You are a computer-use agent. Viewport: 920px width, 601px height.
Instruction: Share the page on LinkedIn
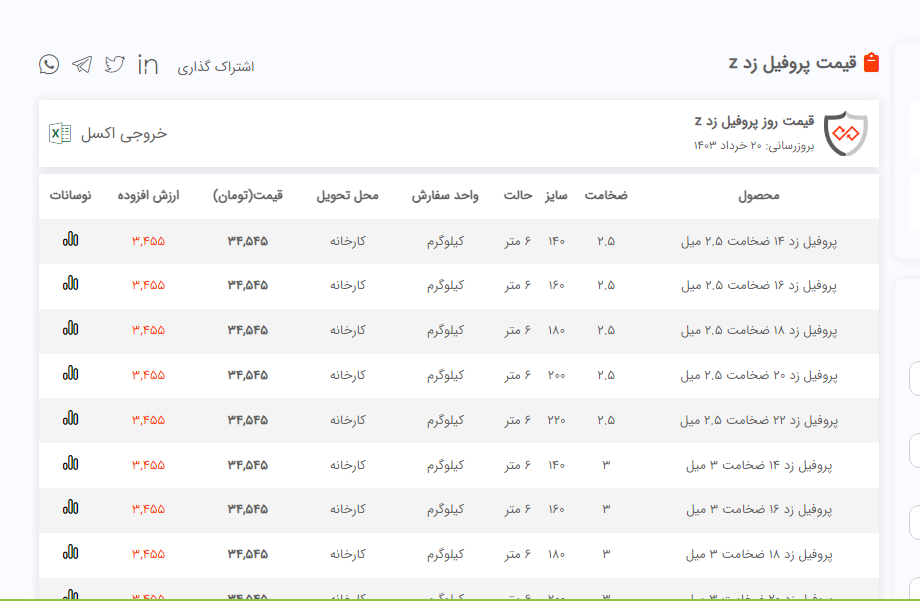148,64
